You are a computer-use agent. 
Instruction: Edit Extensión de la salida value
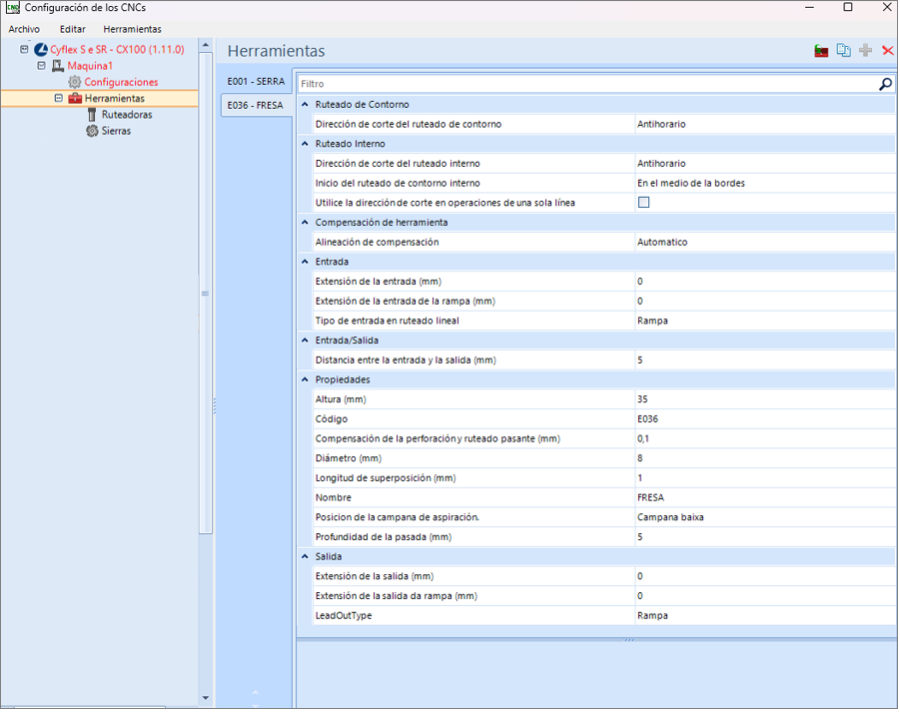[765, 576]
